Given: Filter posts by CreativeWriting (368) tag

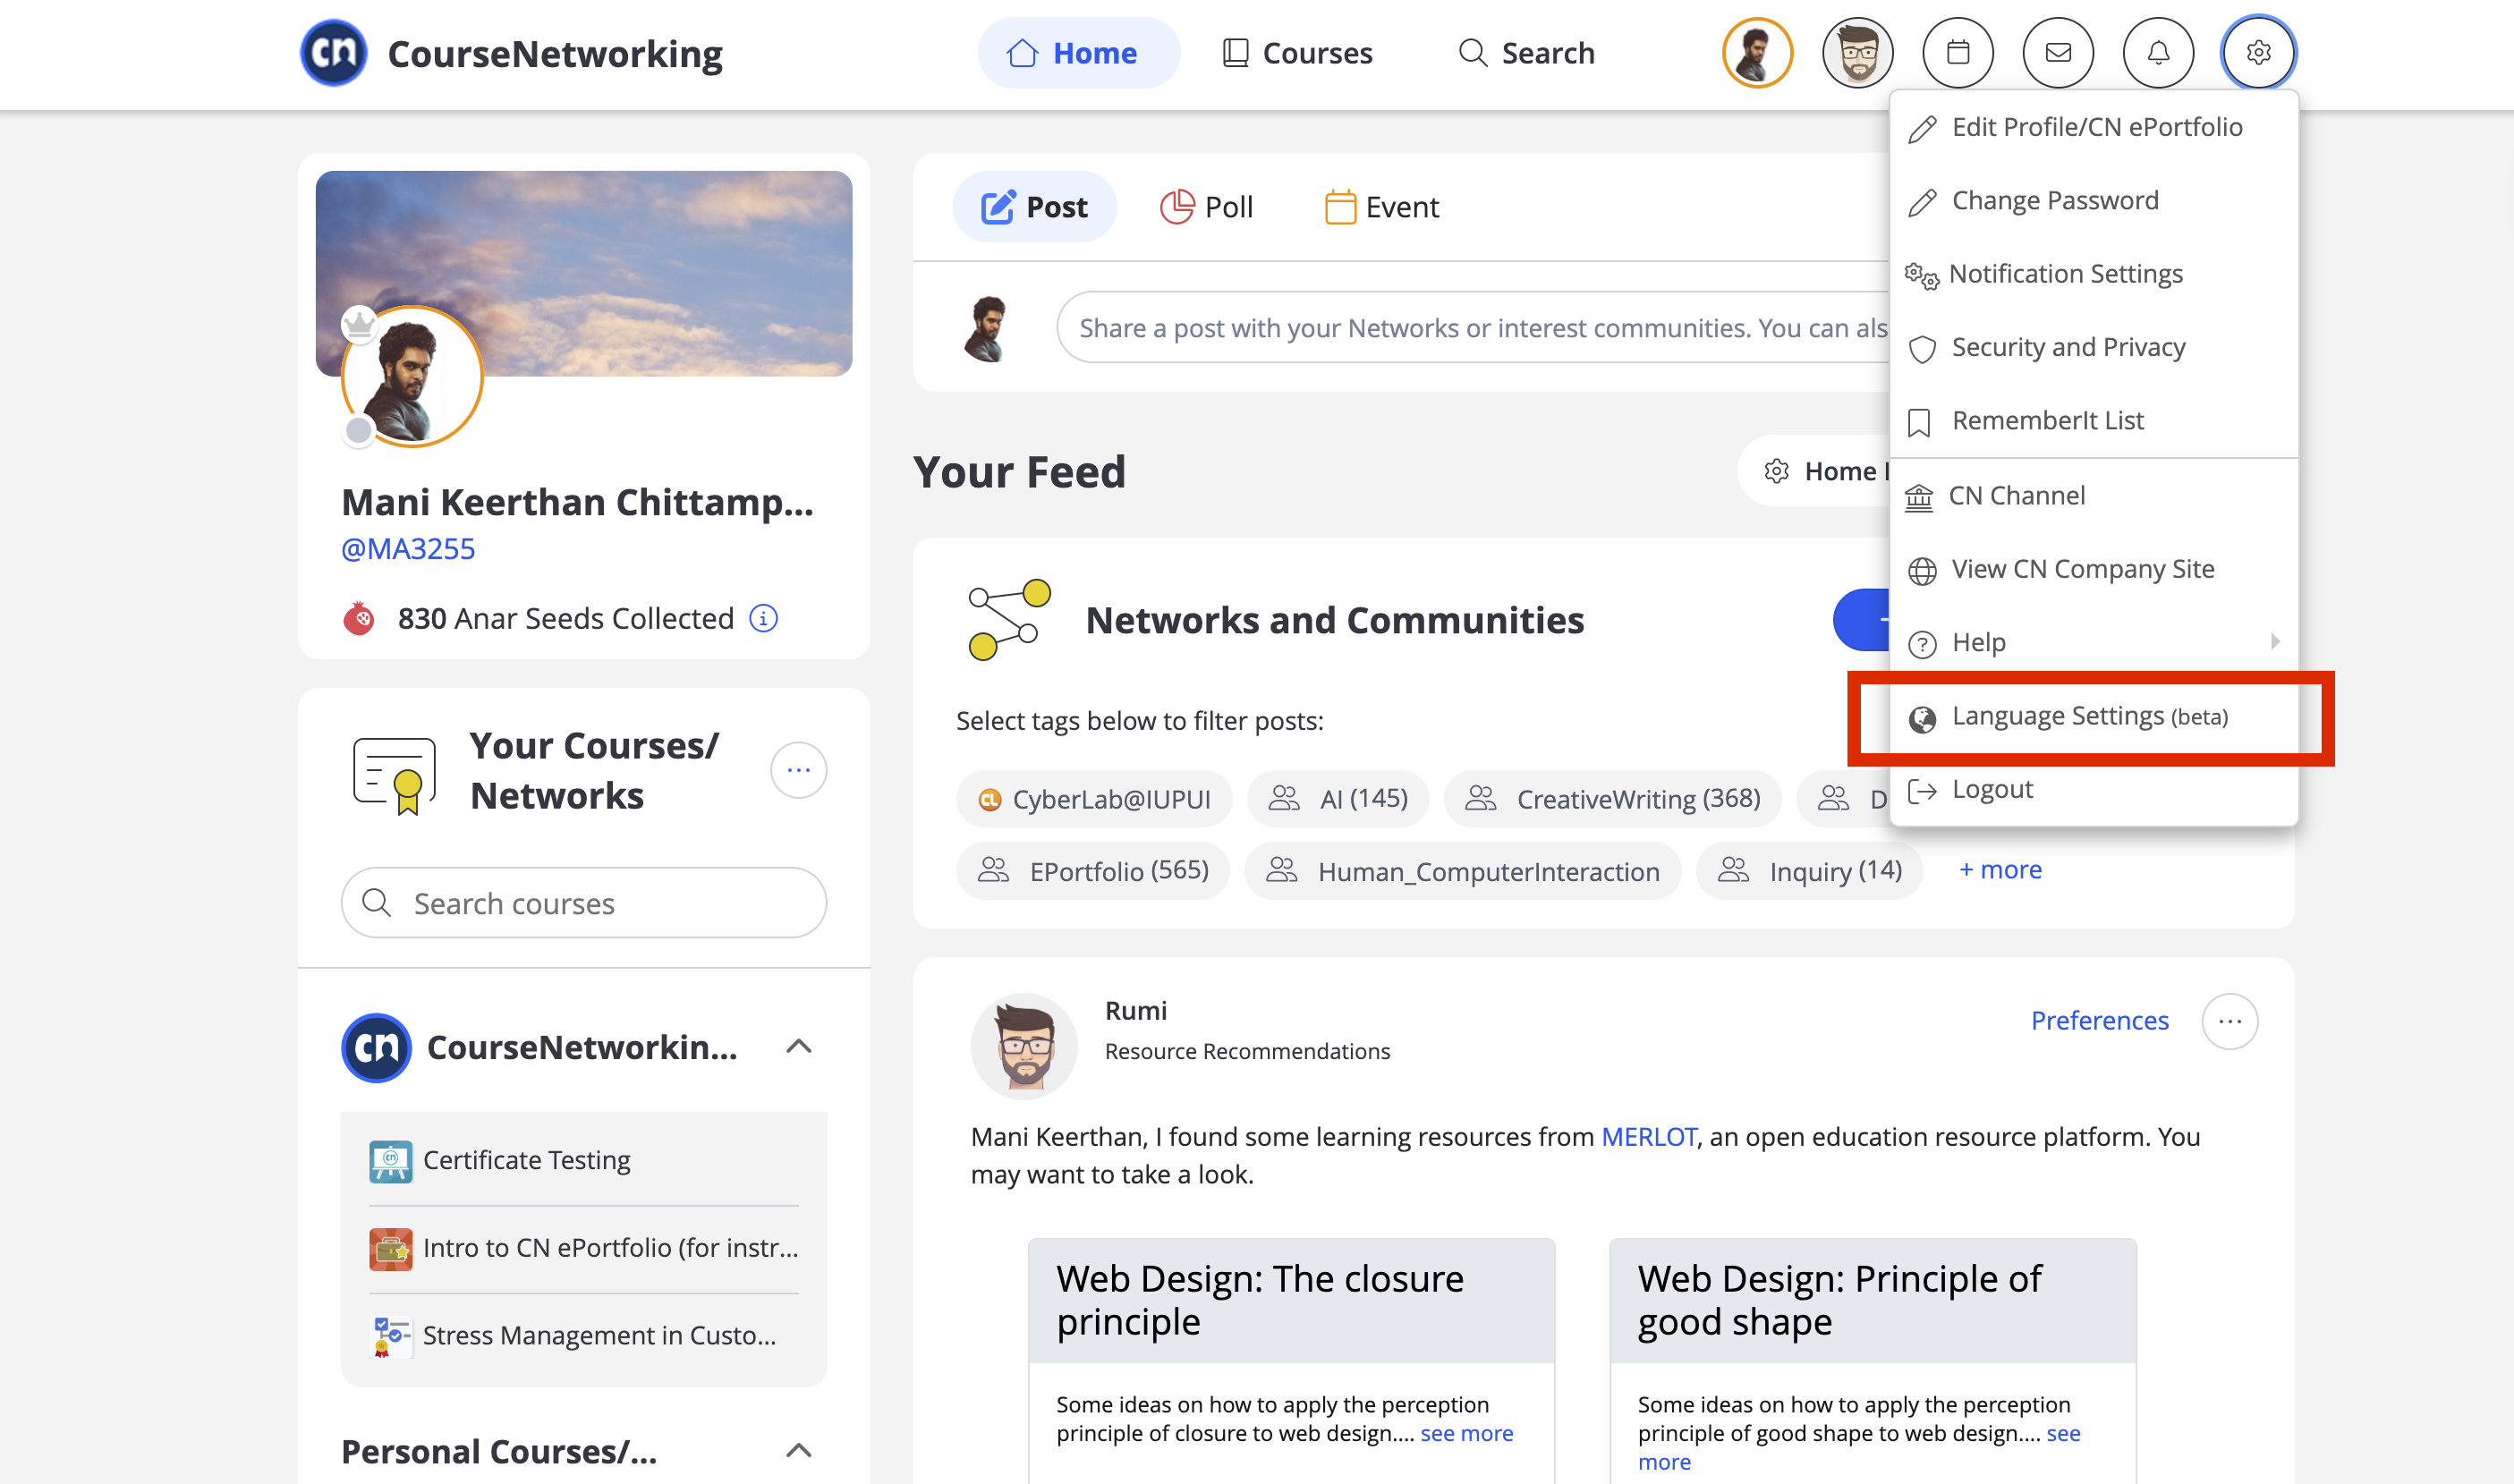Looking at the screenshot, I should (x=1612, y=799).
